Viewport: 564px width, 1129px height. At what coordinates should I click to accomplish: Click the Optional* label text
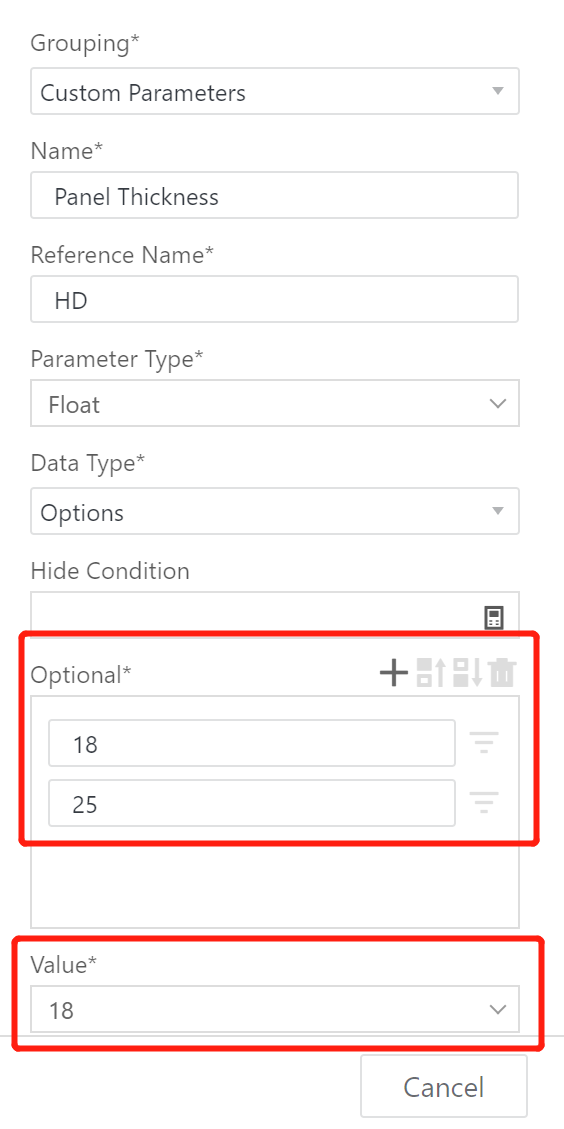tap(81, 675)
